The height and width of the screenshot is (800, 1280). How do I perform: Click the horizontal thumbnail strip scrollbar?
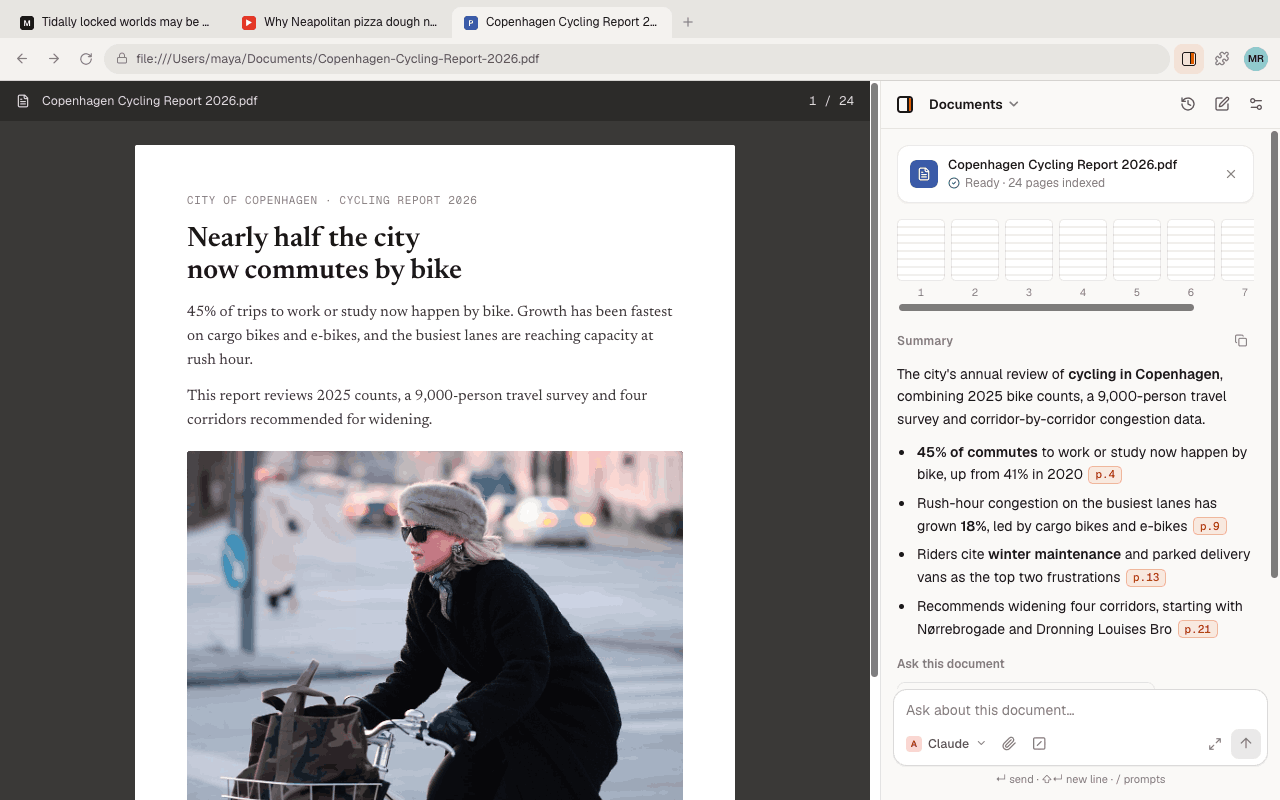pyautogui.click(x=1046, y=308)
